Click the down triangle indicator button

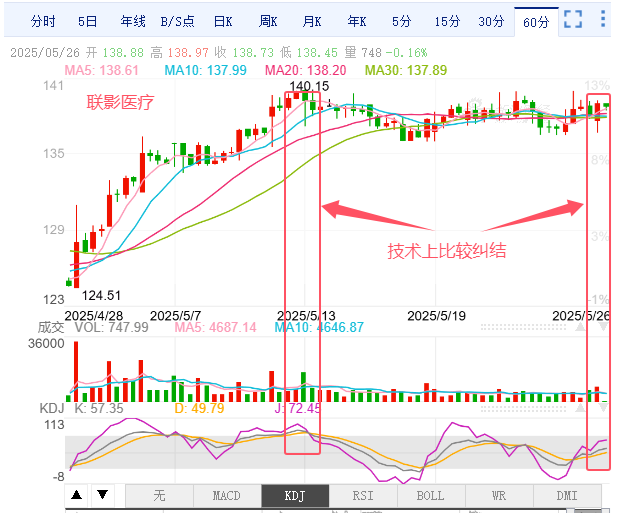(x=103, y=495)
